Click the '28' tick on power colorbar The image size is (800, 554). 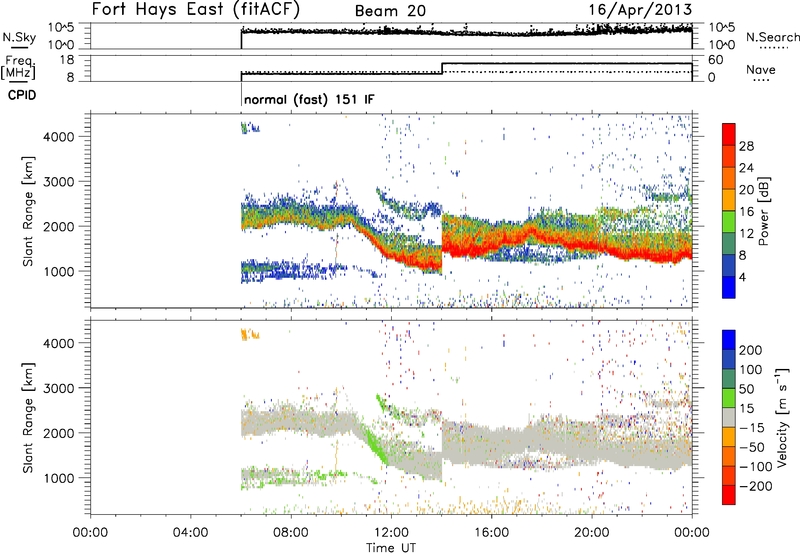pos(746,146)
